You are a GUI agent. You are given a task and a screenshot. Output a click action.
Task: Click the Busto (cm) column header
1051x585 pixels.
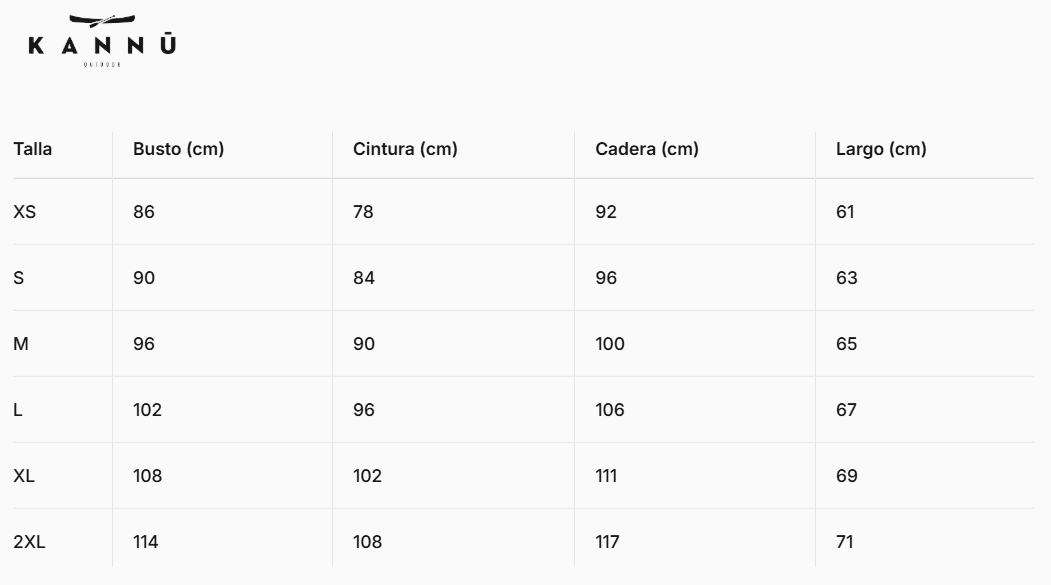pyautogui.click(x=178, y=149)
